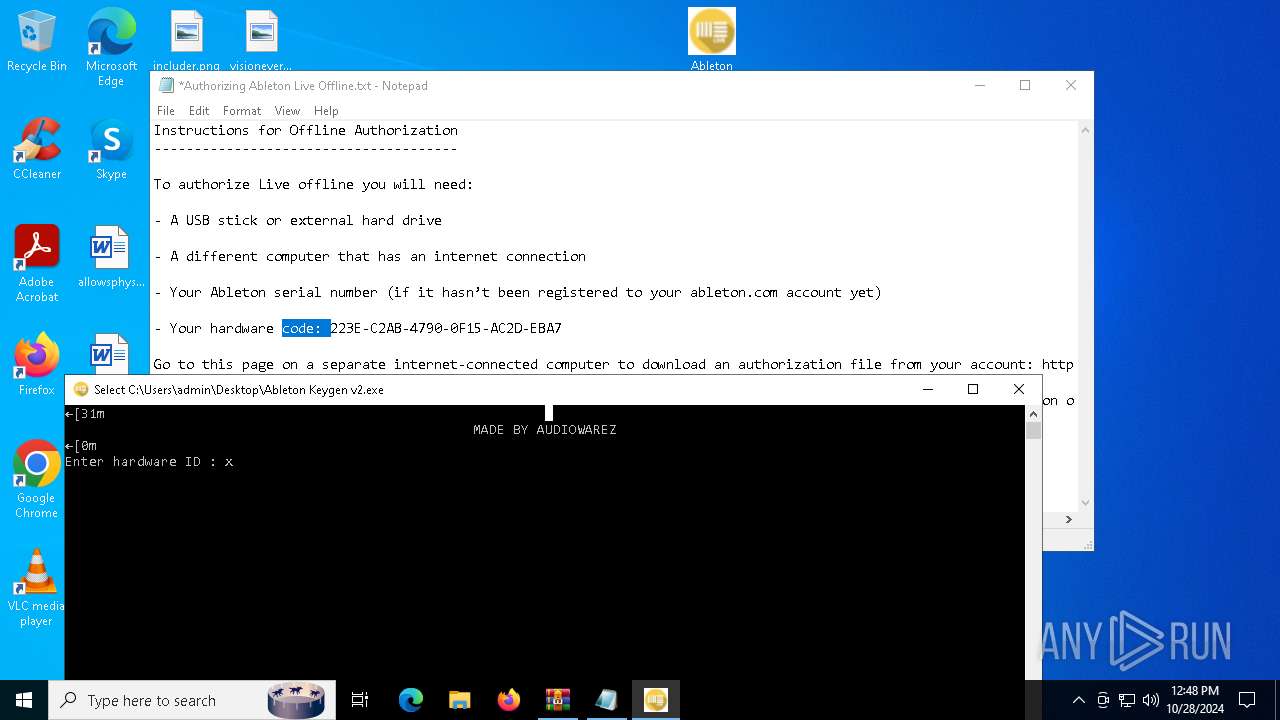Viewport: 1280px width, 720px height.
Task: Minimize the Keygen console window
Action: [x=927, y=390]
